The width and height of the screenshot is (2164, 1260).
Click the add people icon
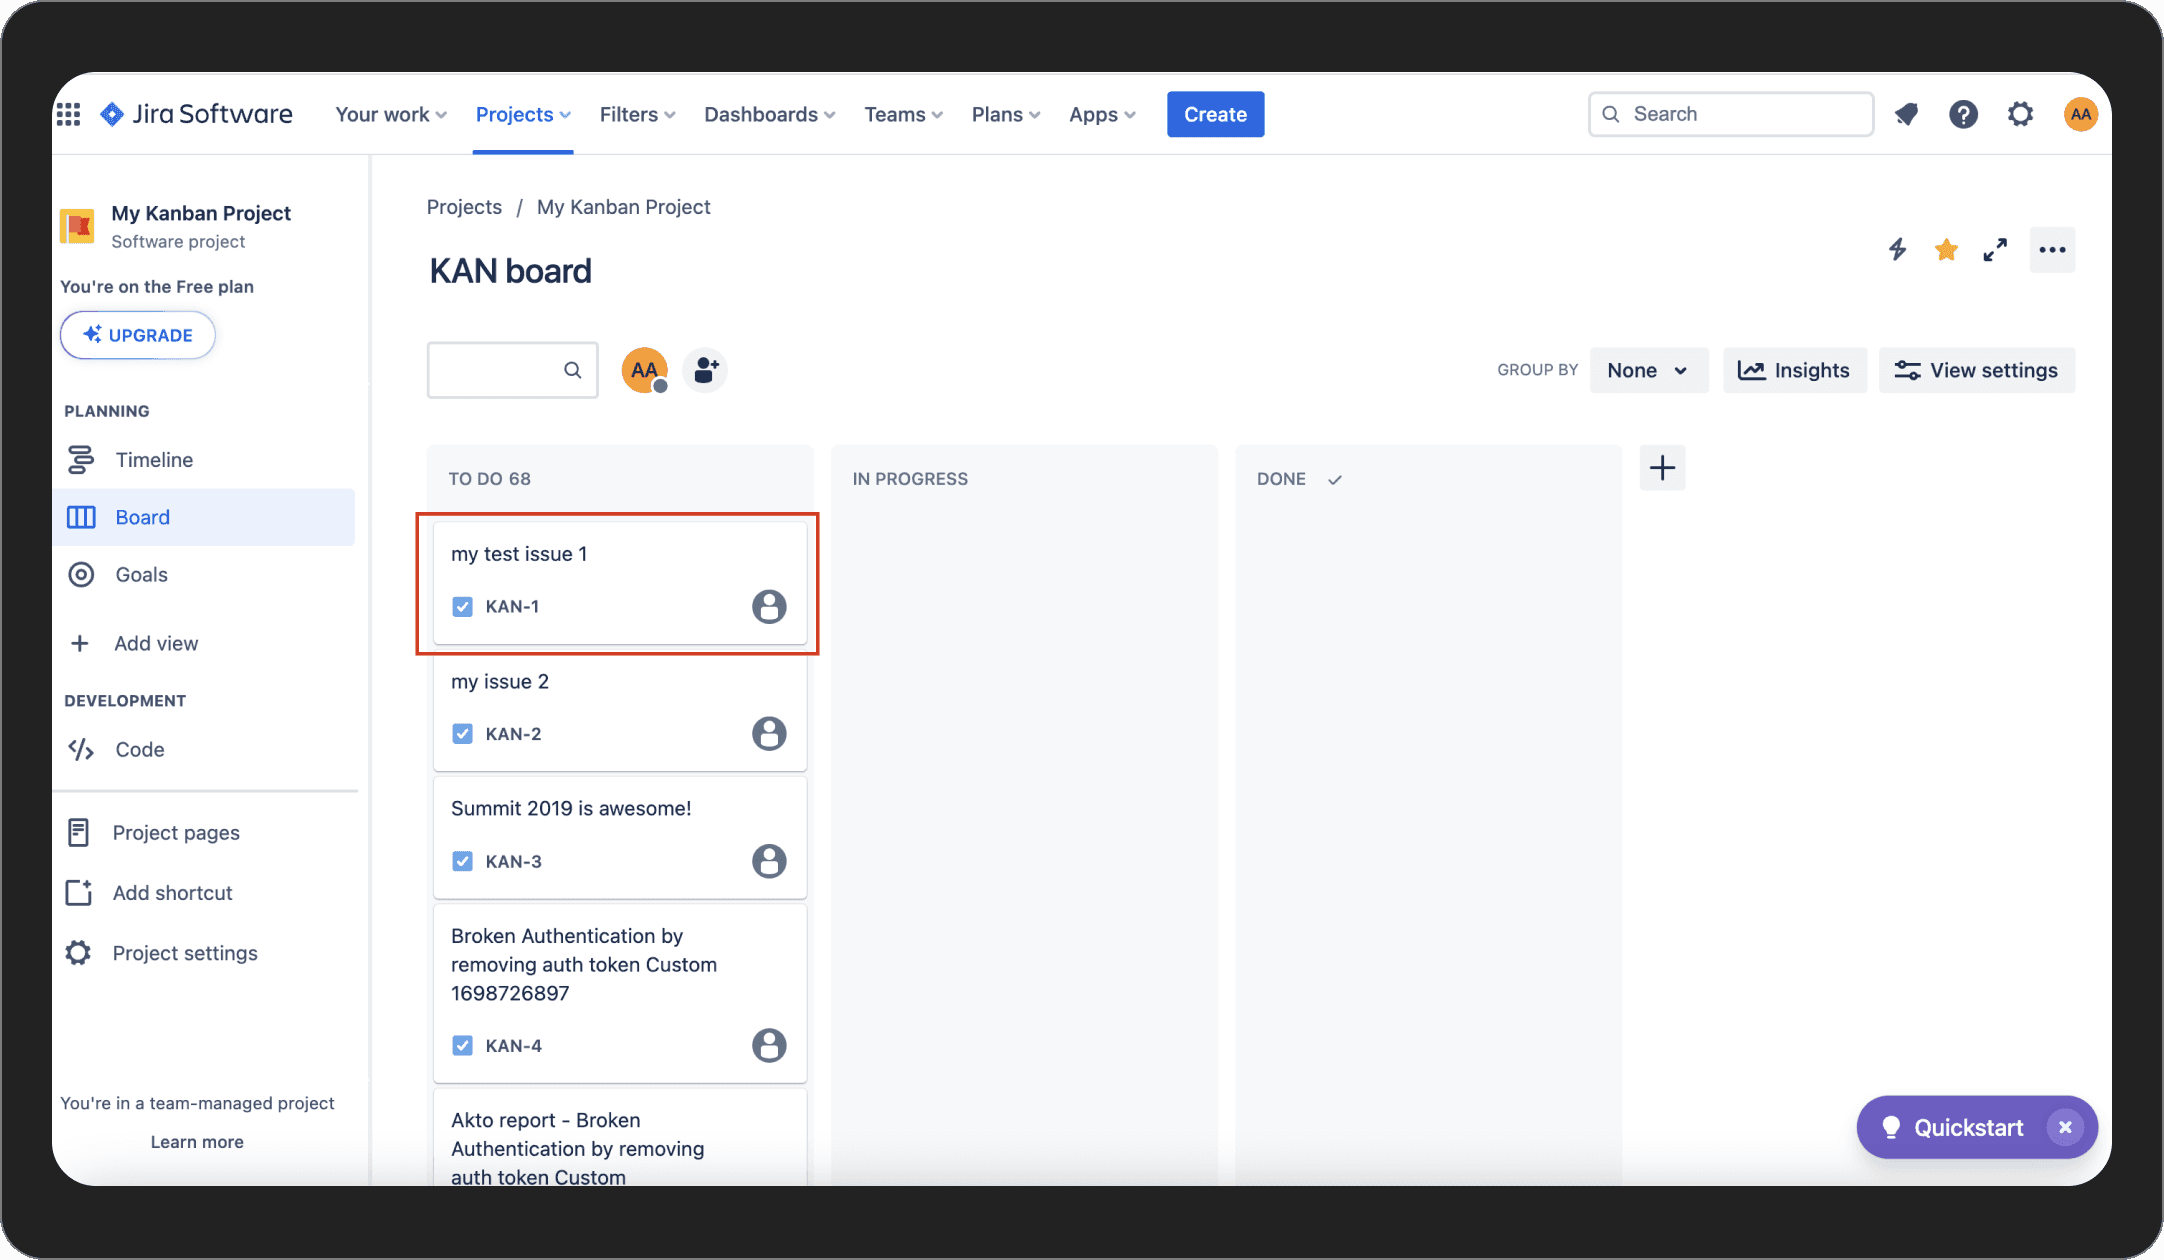(x=705, y=370)
